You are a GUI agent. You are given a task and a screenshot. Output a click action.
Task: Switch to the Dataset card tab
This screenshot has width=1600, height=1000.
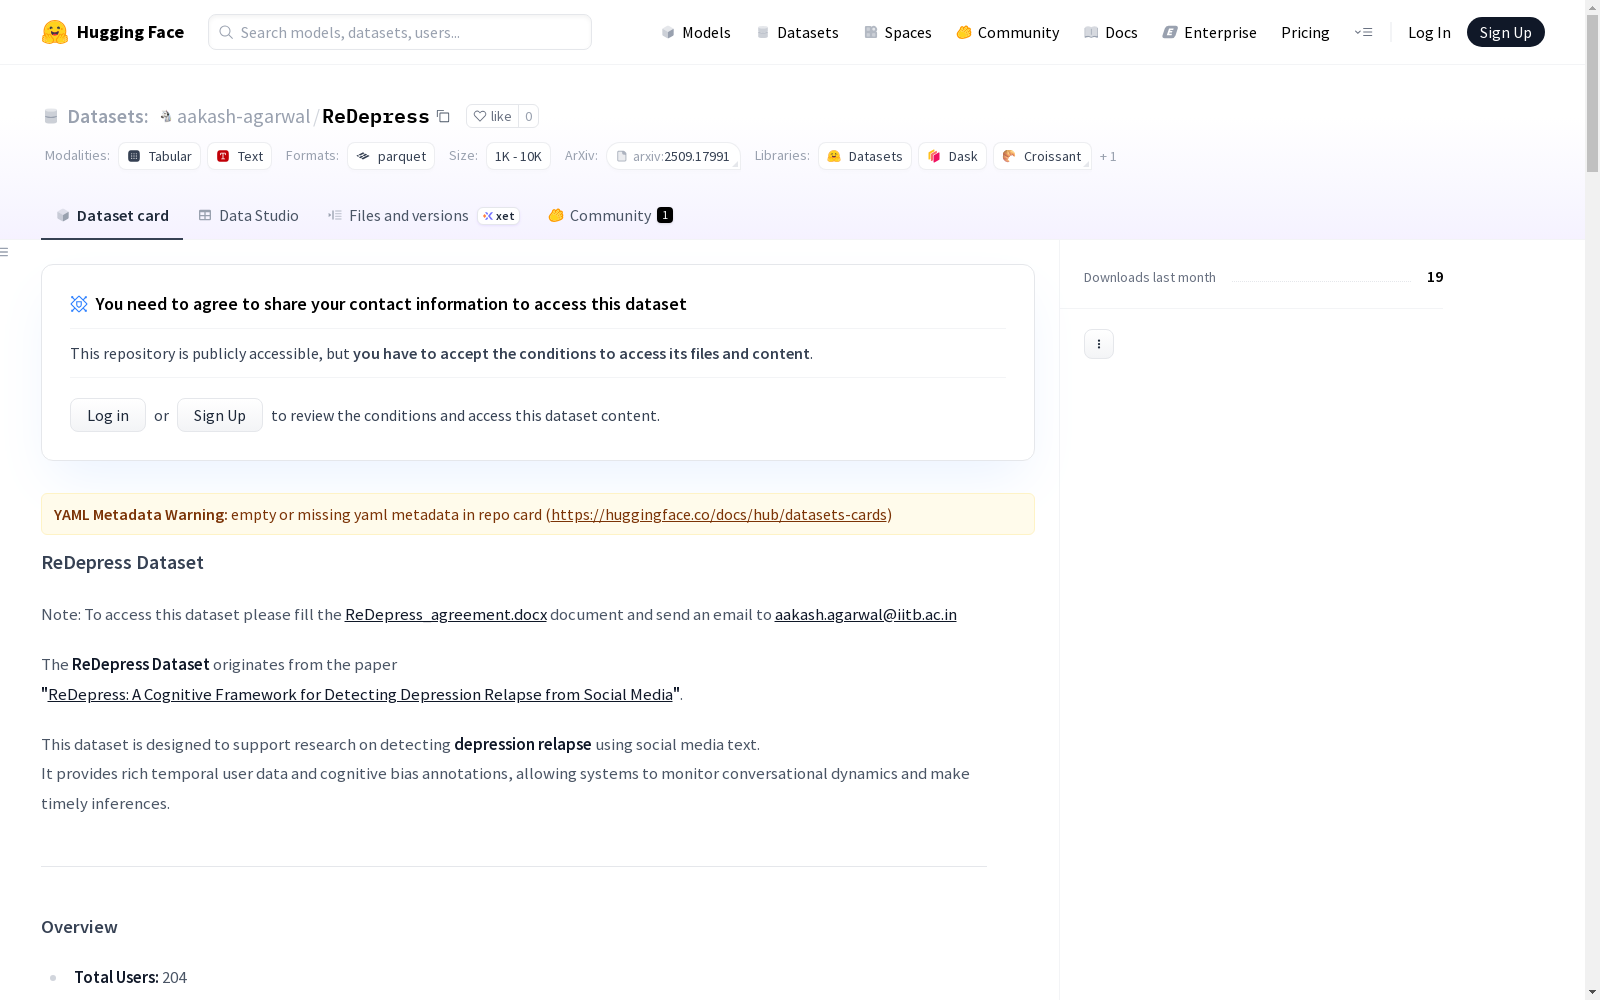pyautogui.click(x=112, y=216)
